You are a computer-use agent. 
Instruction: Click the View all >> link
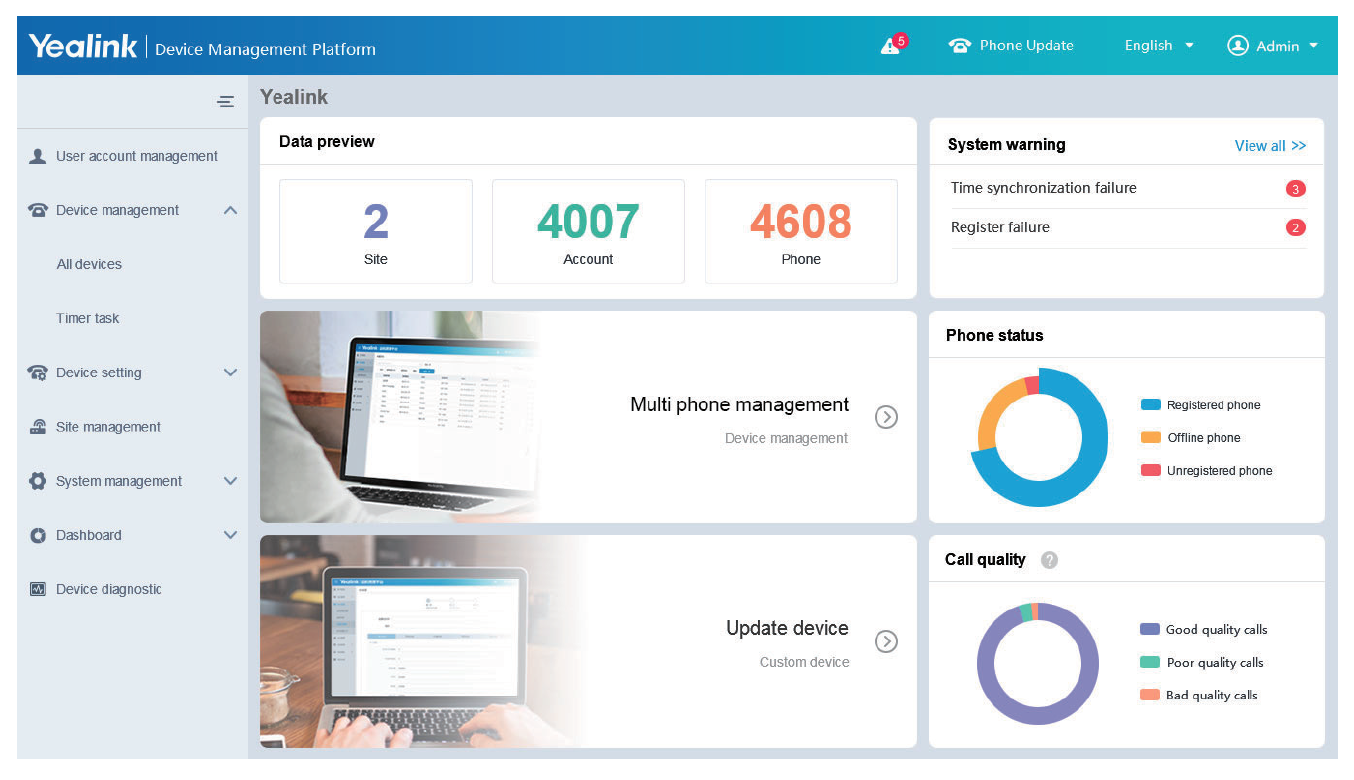click(1270, 146)
